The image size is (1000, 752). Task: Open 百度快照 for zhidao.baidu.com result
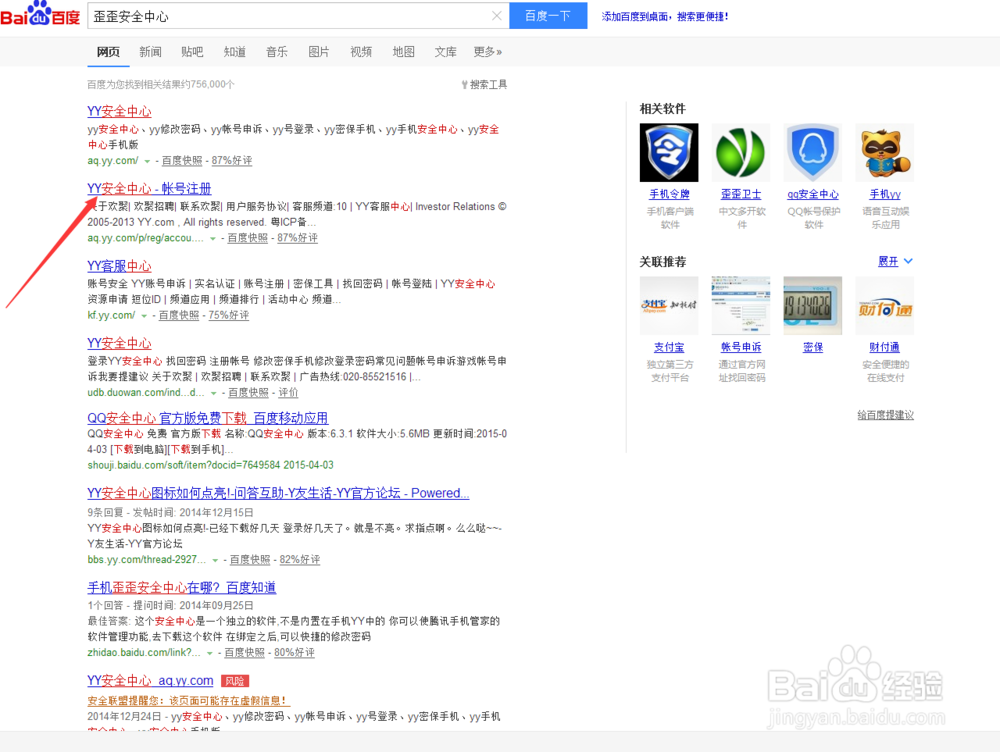[244, 652]
